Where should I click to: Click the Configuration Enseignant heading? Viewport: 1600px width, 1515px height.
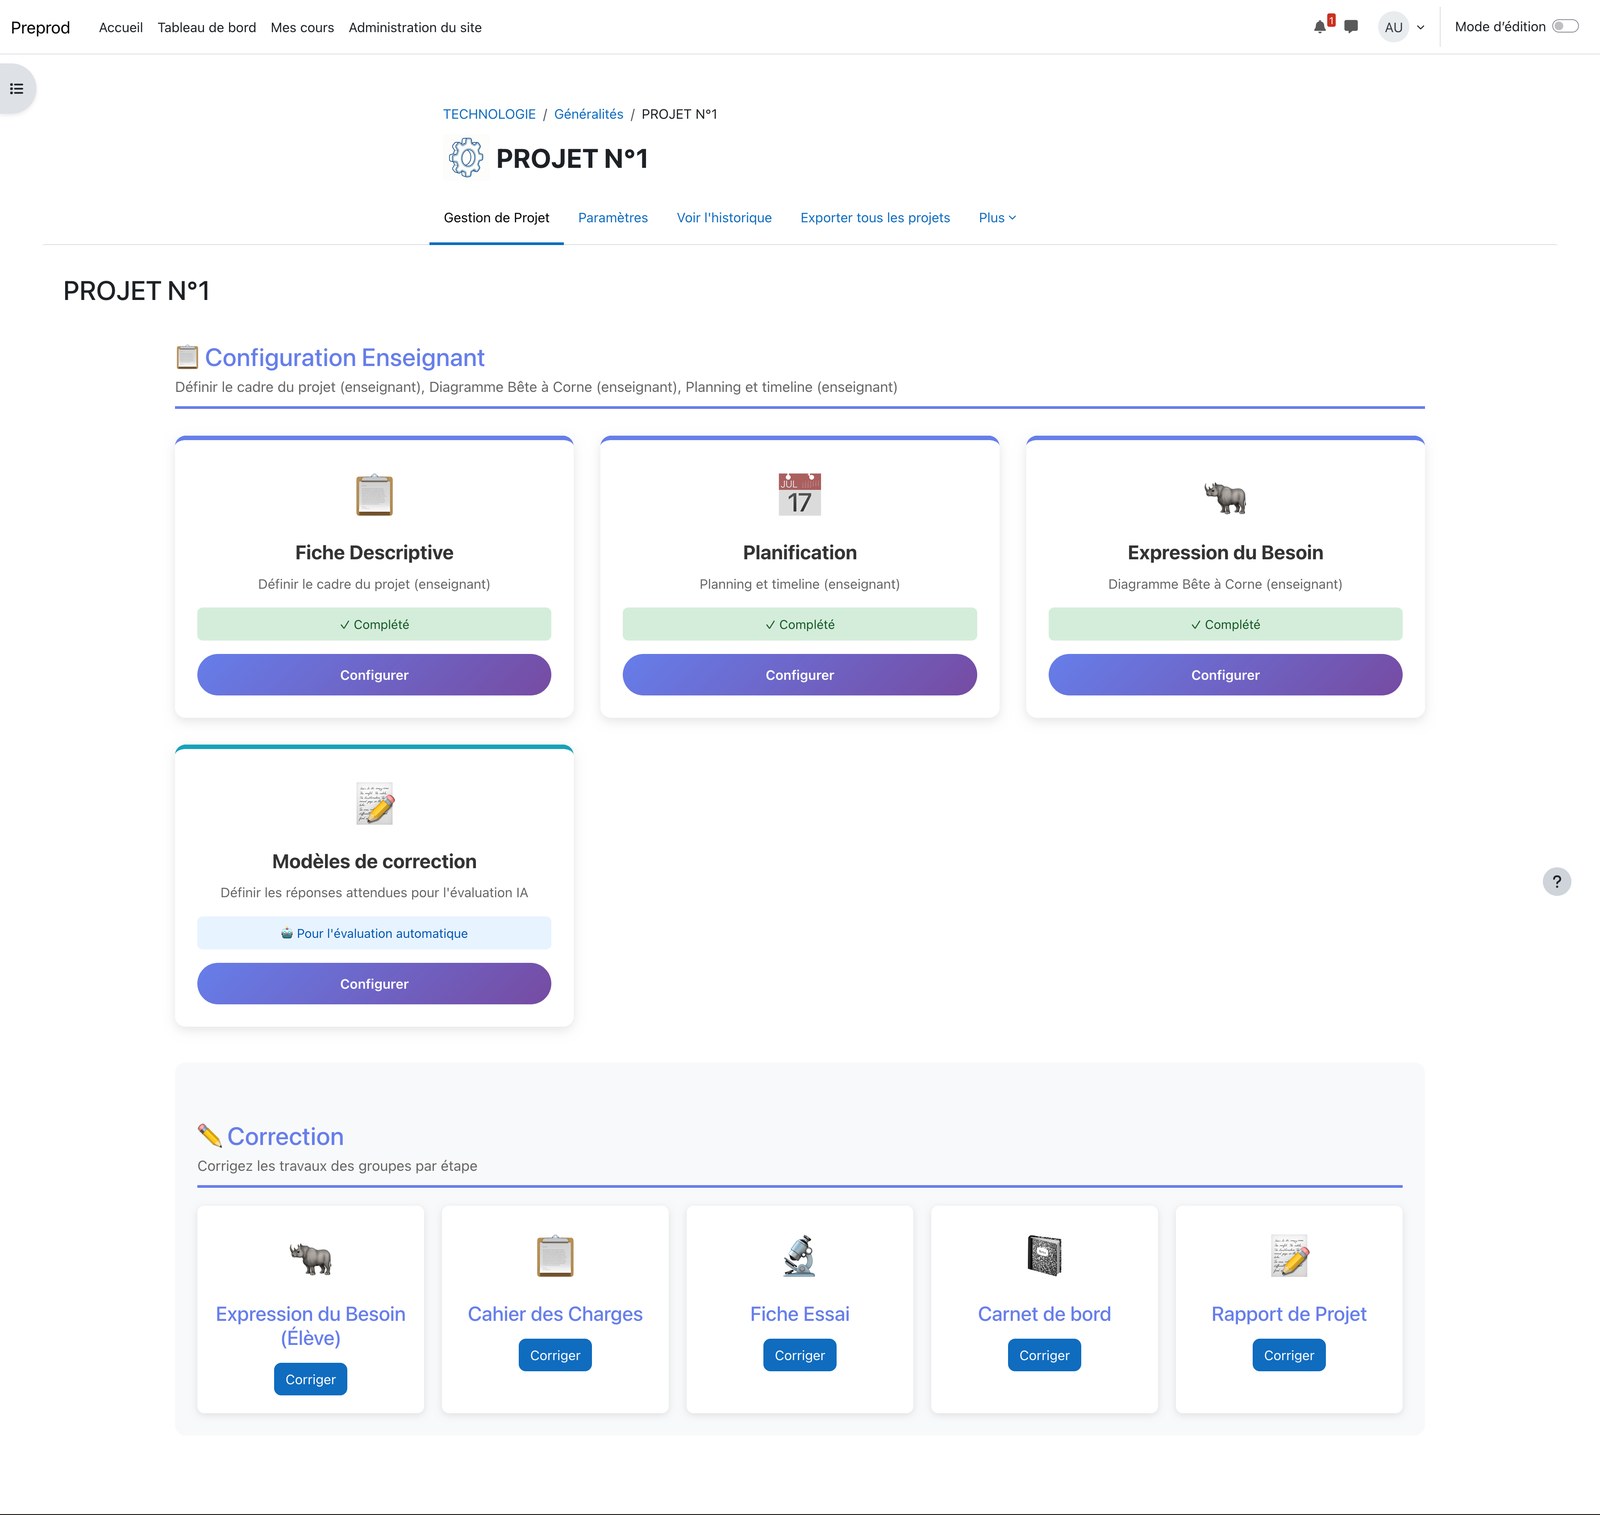pyautogui.click(x=345, y=357)
